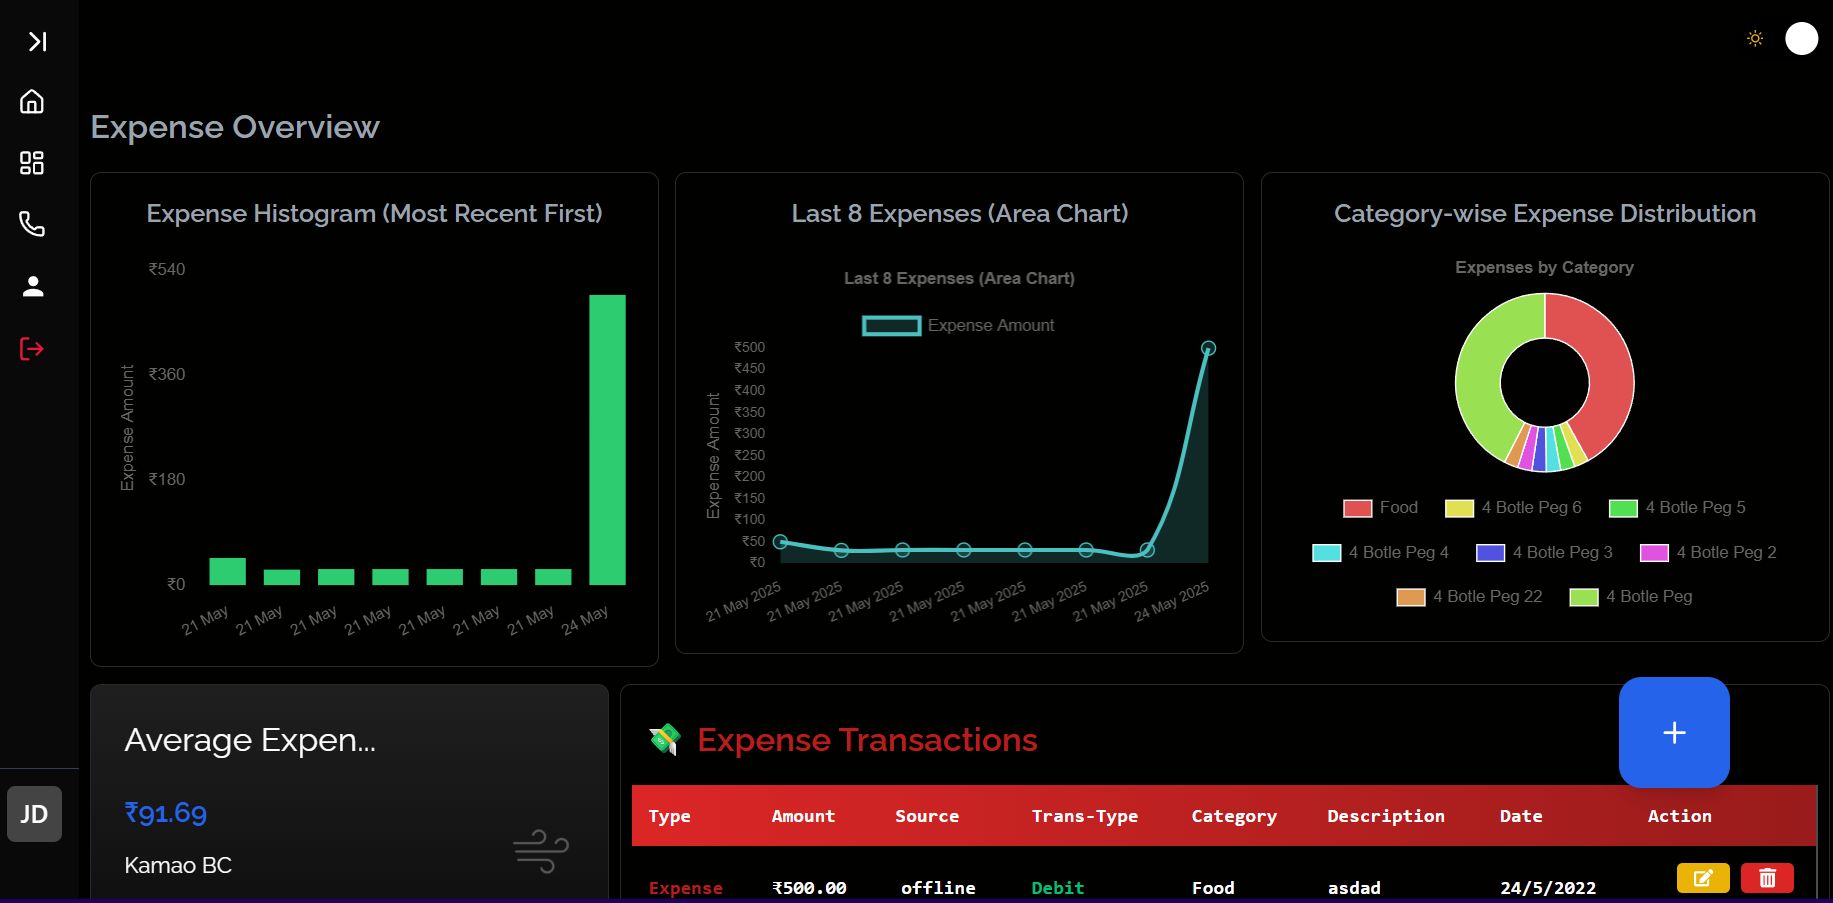1833x903 pixels.
Task: Click the JD user initials badge
Action: (x=35, y=814)
